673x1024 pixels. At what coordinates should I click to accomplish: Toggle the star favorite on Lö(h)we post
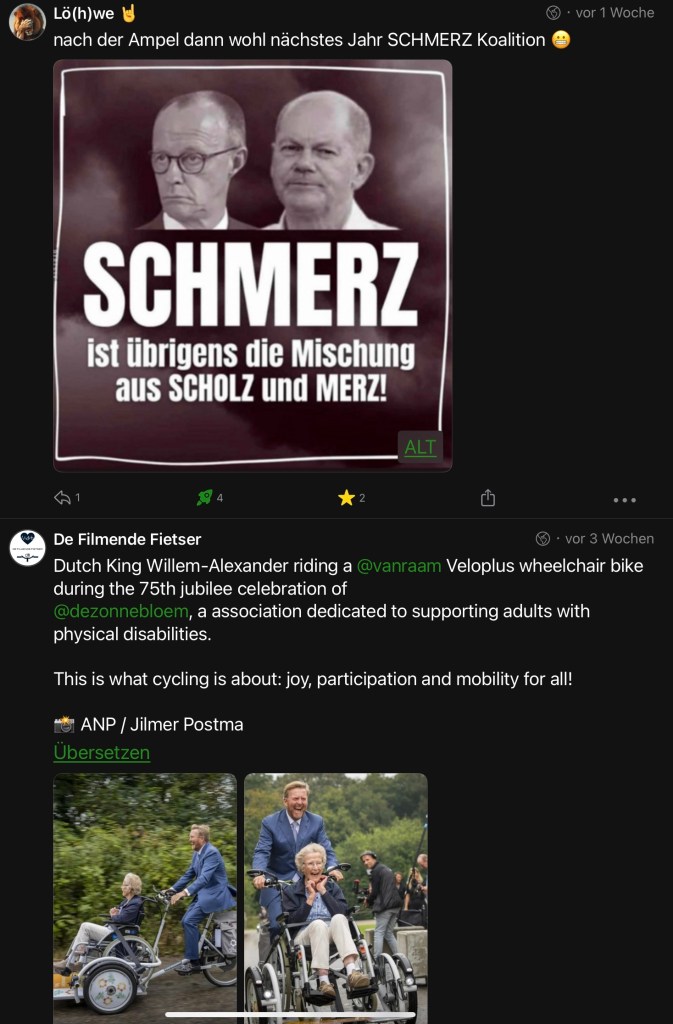coord(346,498)
